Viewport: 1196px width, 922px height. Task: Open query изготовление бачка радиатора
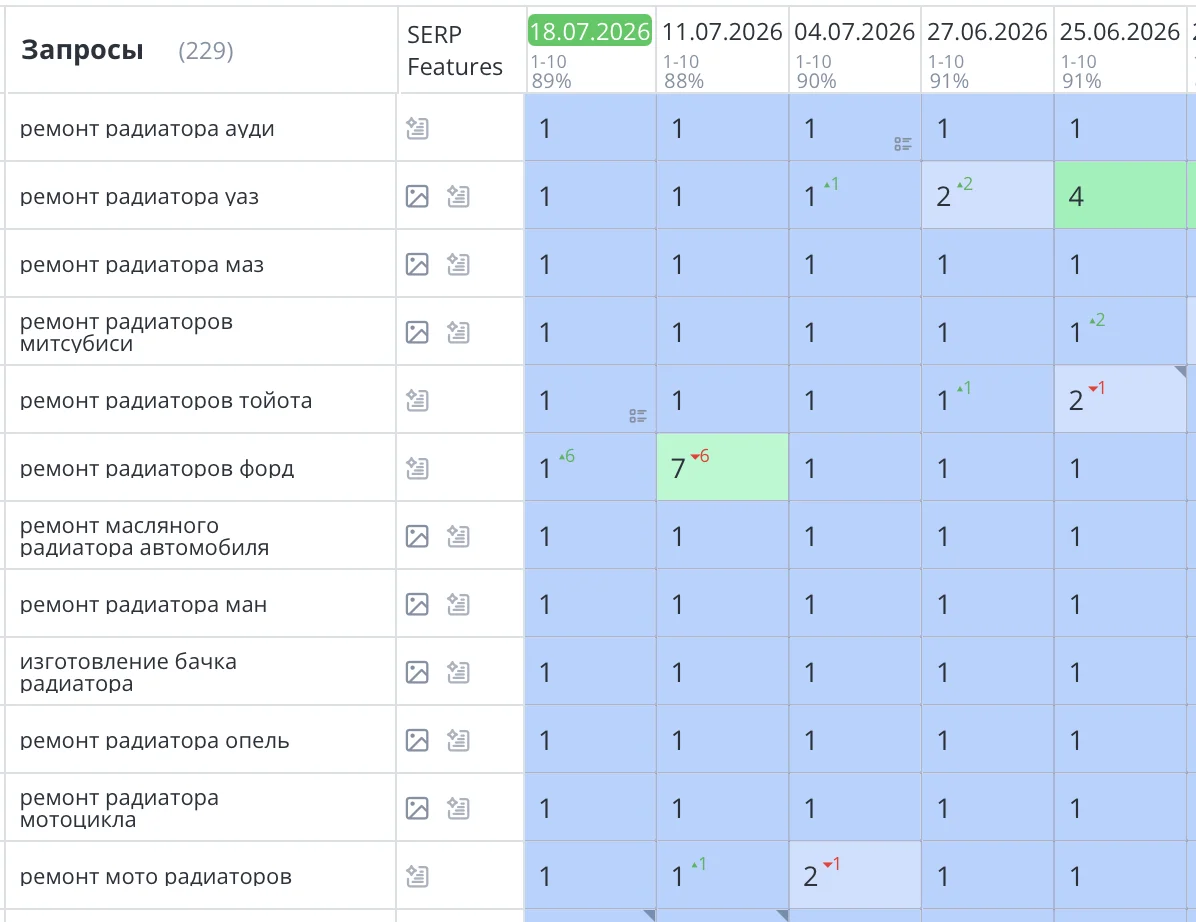(x=128, y=673)
